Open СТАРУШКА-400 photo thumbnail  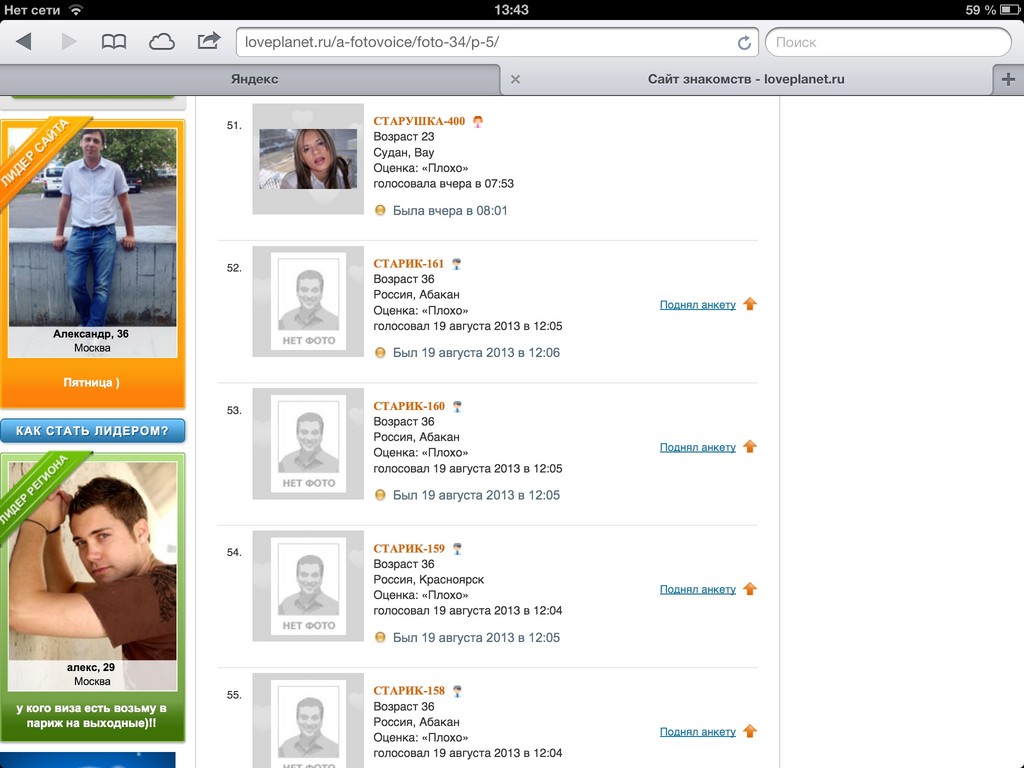point(308,159)
